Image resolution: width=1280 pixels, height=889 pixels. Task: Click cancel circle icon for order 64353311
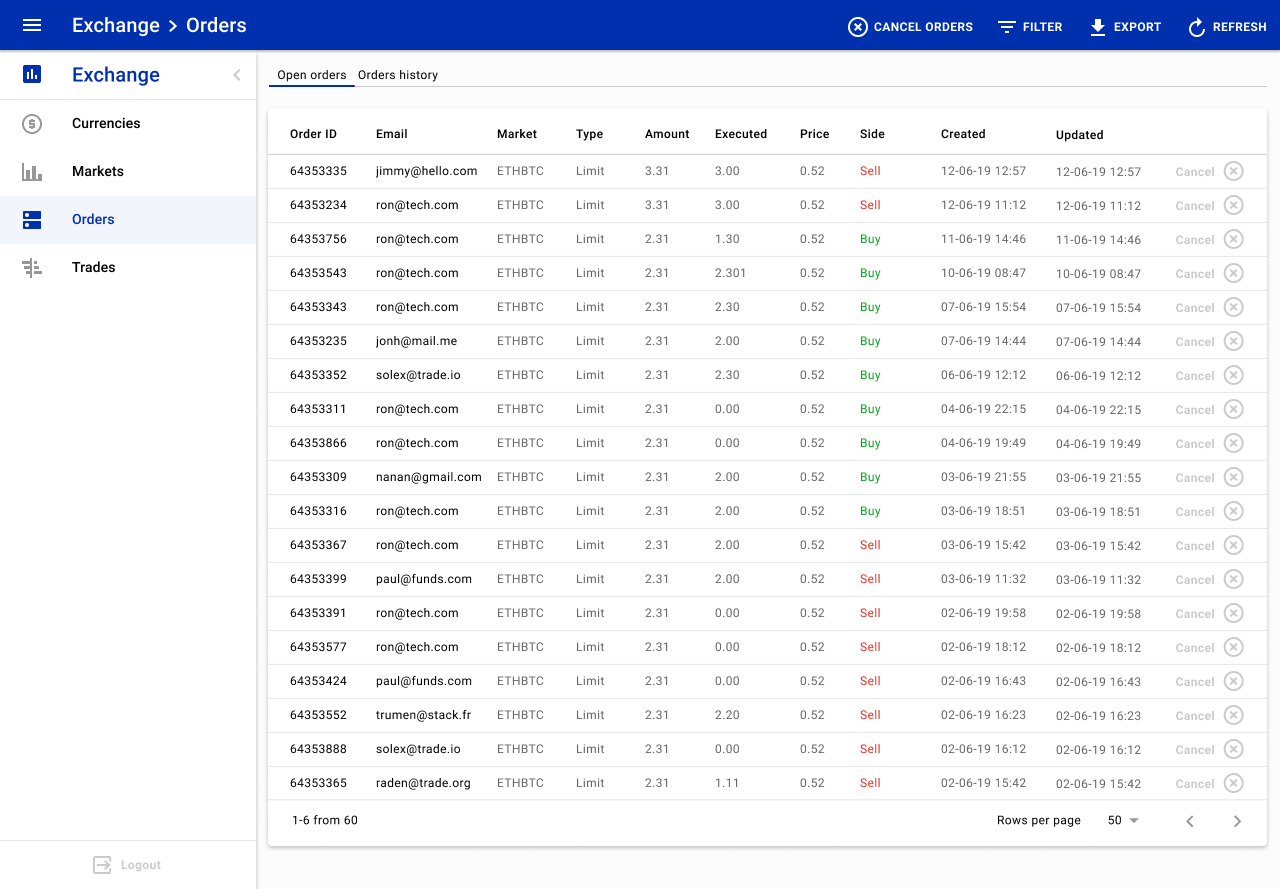coord(1234,409)
